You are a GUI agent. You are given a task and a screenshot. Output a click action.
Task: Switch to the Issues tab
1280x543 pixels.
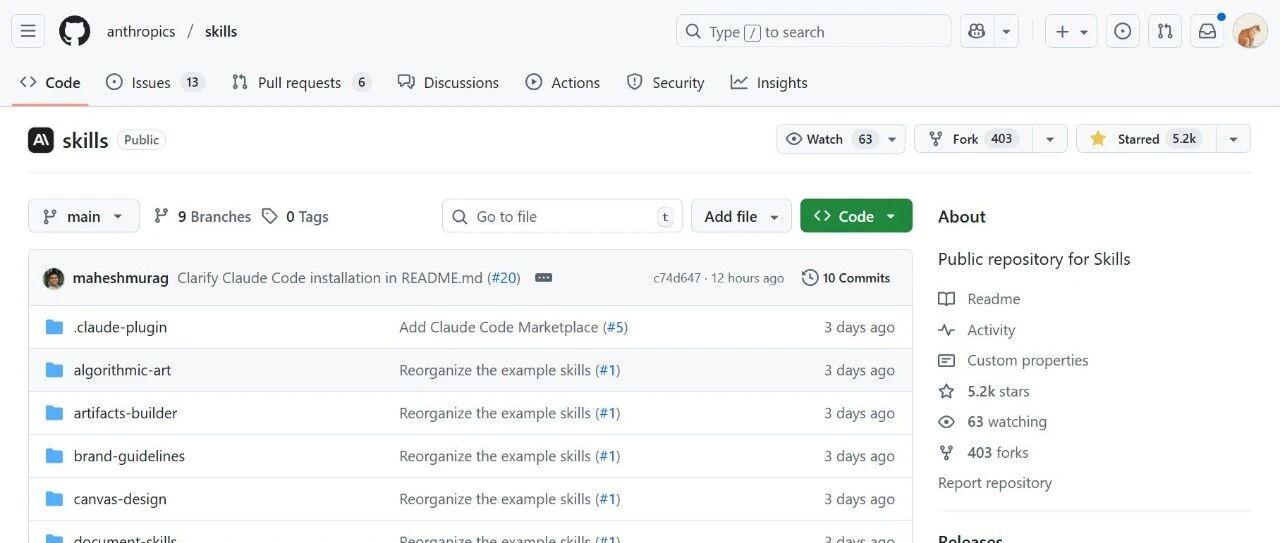coord(151,83)
